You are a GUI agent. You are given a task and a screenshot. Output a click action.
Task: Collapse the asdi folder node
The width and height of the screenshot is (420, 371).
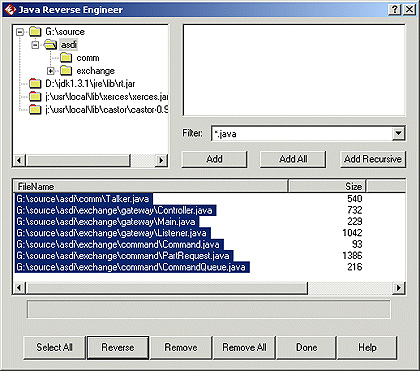click(35, 45)
